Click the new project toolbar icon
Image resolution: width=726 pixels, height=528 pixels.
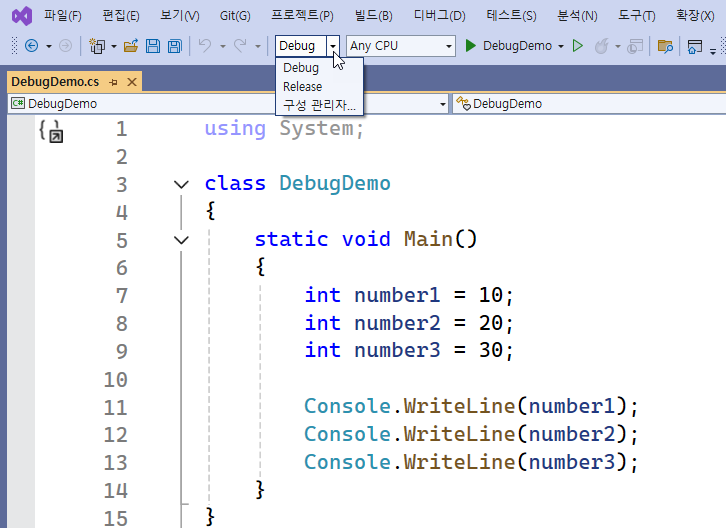(97, 46)
